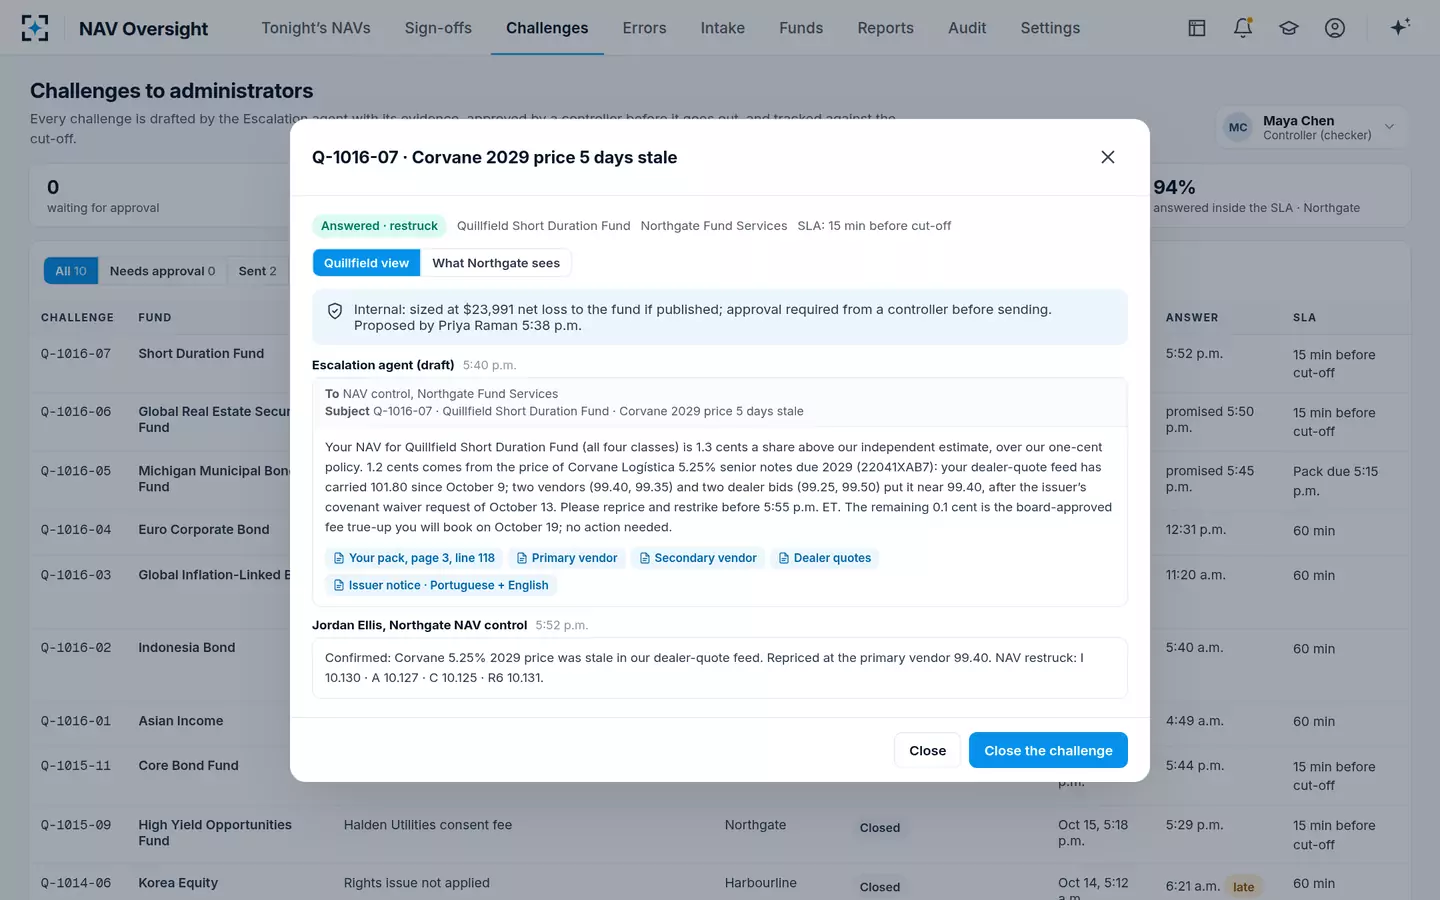Click the late badge on Korea Equity row
This screenshot has width=1440, height=900.
pos(1243,887)
